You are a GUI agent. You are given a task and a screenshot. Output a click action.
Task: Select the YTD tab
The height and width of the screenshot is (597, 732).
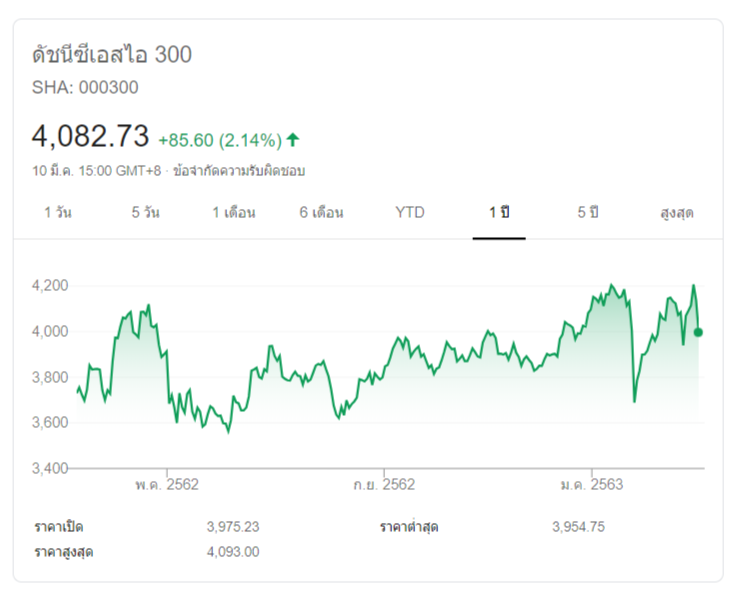pyautogui.click(x=409, y=212)
